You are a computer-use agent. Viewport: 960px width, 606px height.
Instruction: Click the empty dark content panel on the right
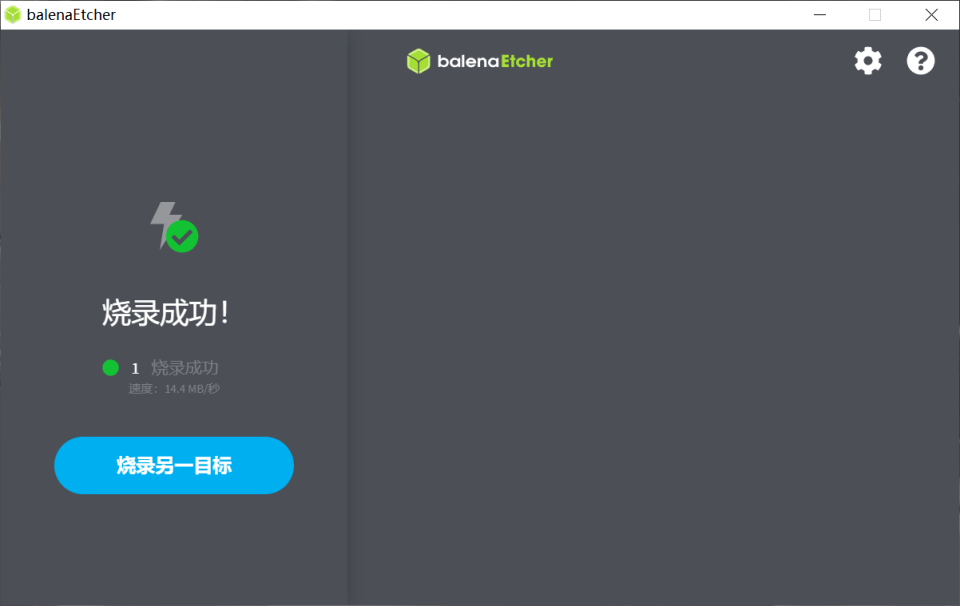(655, 350)
